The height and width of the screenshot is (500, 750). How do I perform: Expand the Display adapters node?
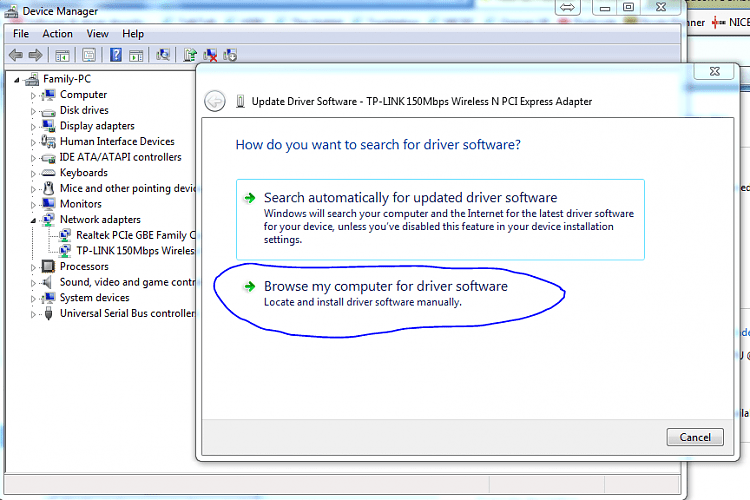pos(33,127)
